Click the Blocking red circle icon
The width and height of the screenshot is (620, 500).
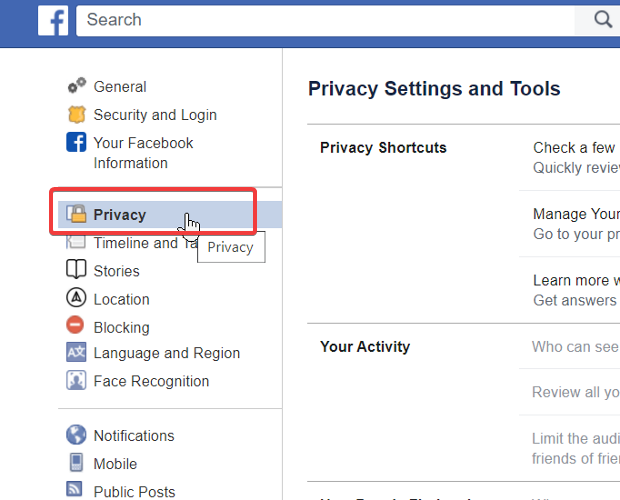[x=76, y=326]
